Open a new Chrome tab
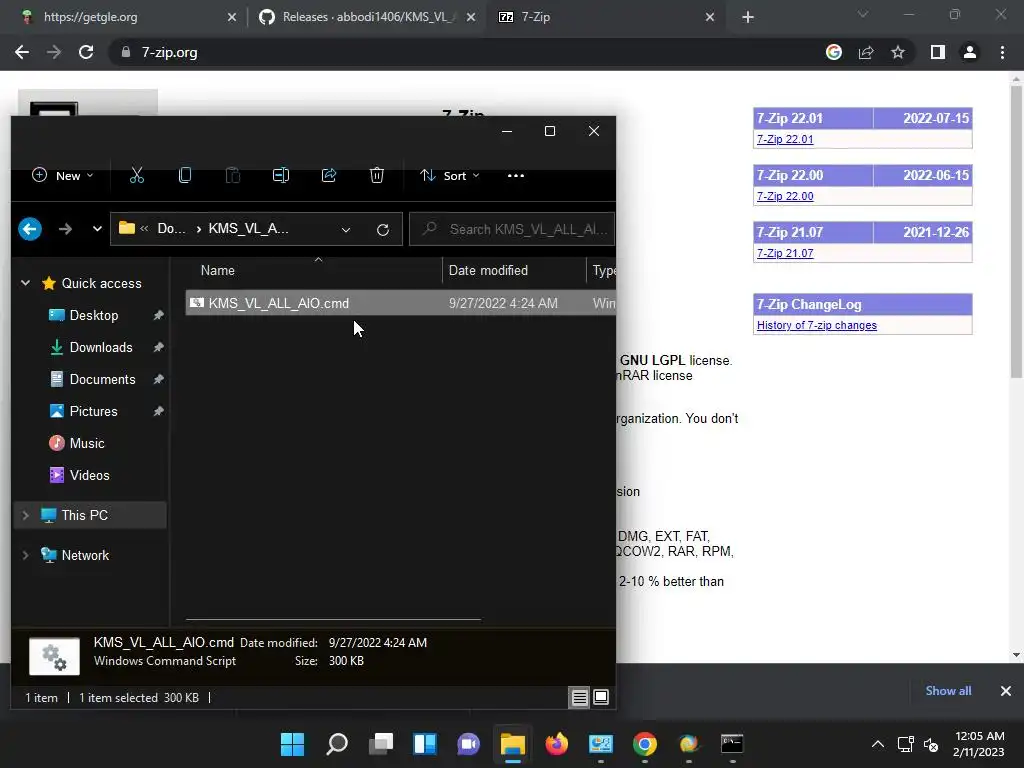Image resolution: width=1024 pixels, height=768 pixels. [x=748, y=18]
